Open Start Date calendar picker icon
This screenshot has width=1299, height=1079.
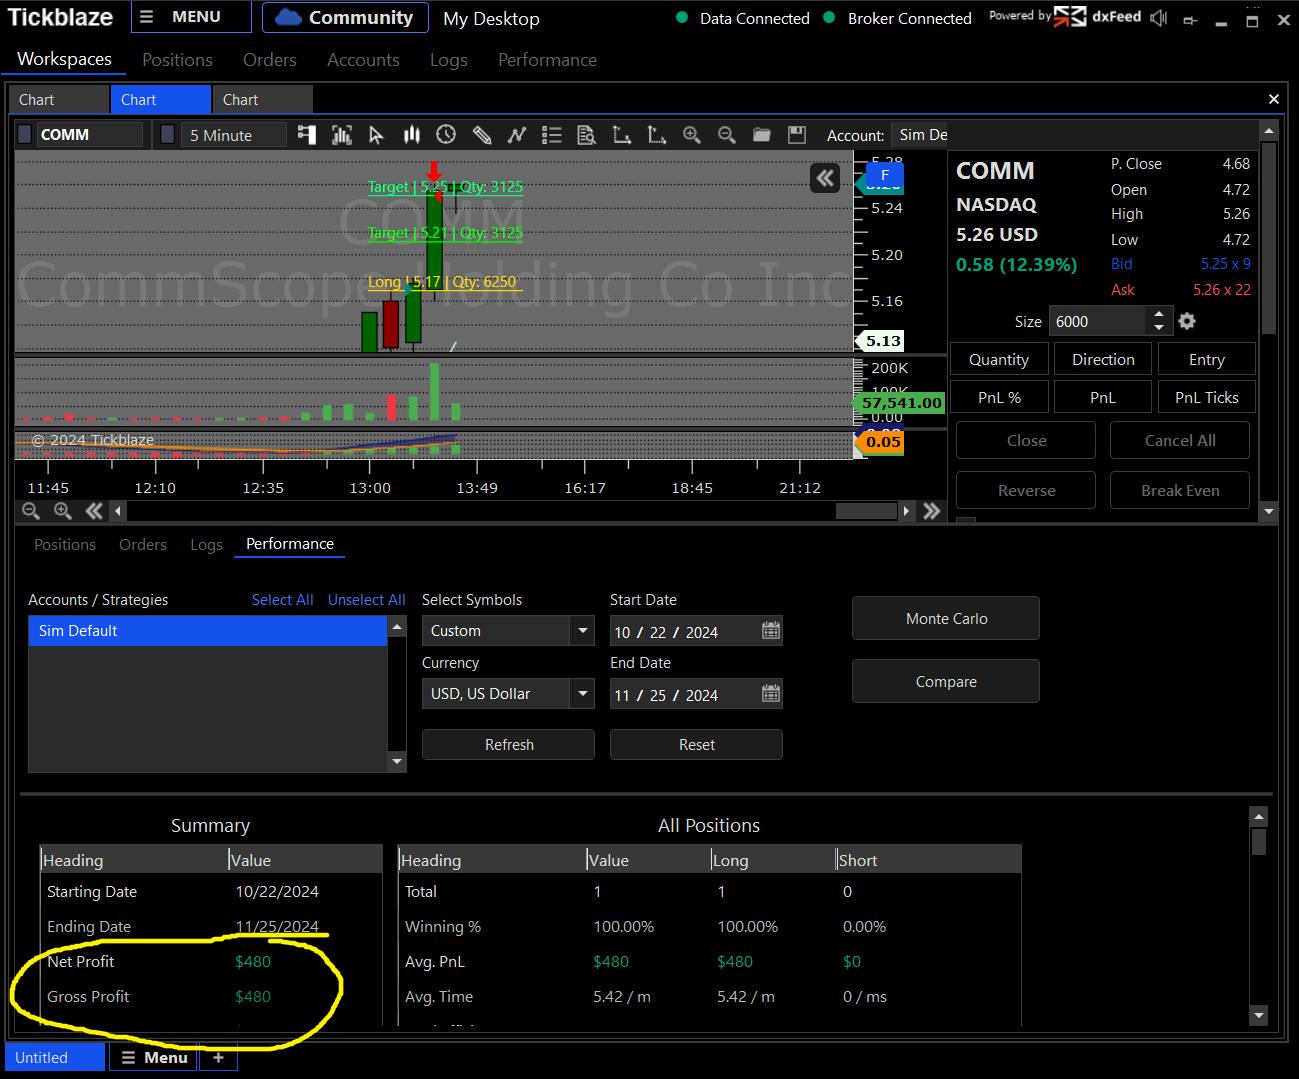771,631
